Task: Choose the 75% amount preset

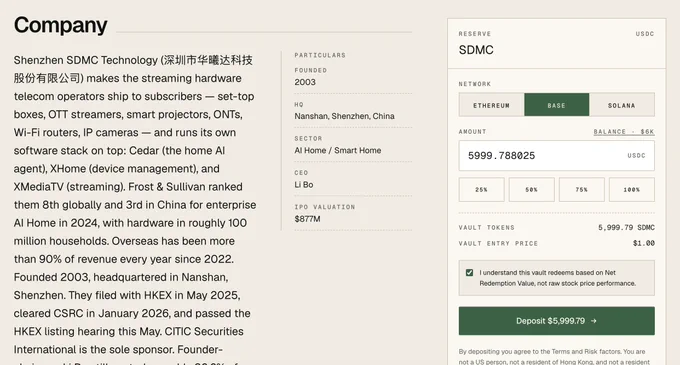Action: coord(582,189)
